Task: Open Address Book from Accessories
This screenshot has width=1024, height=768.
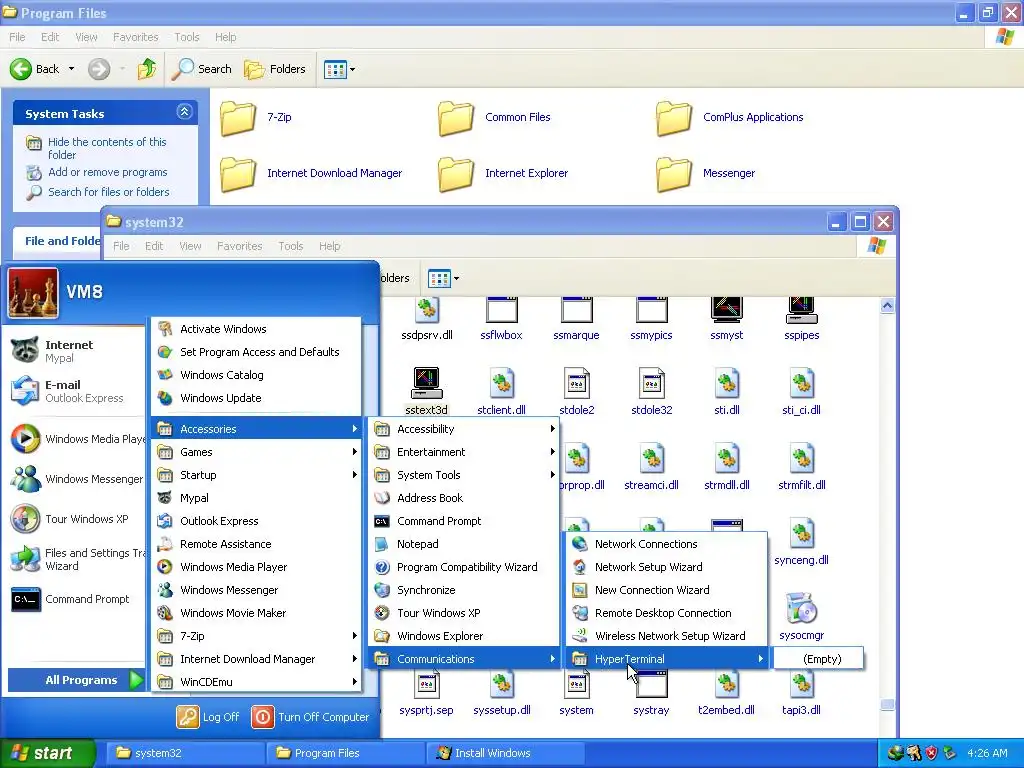Action: pos(464,498)
